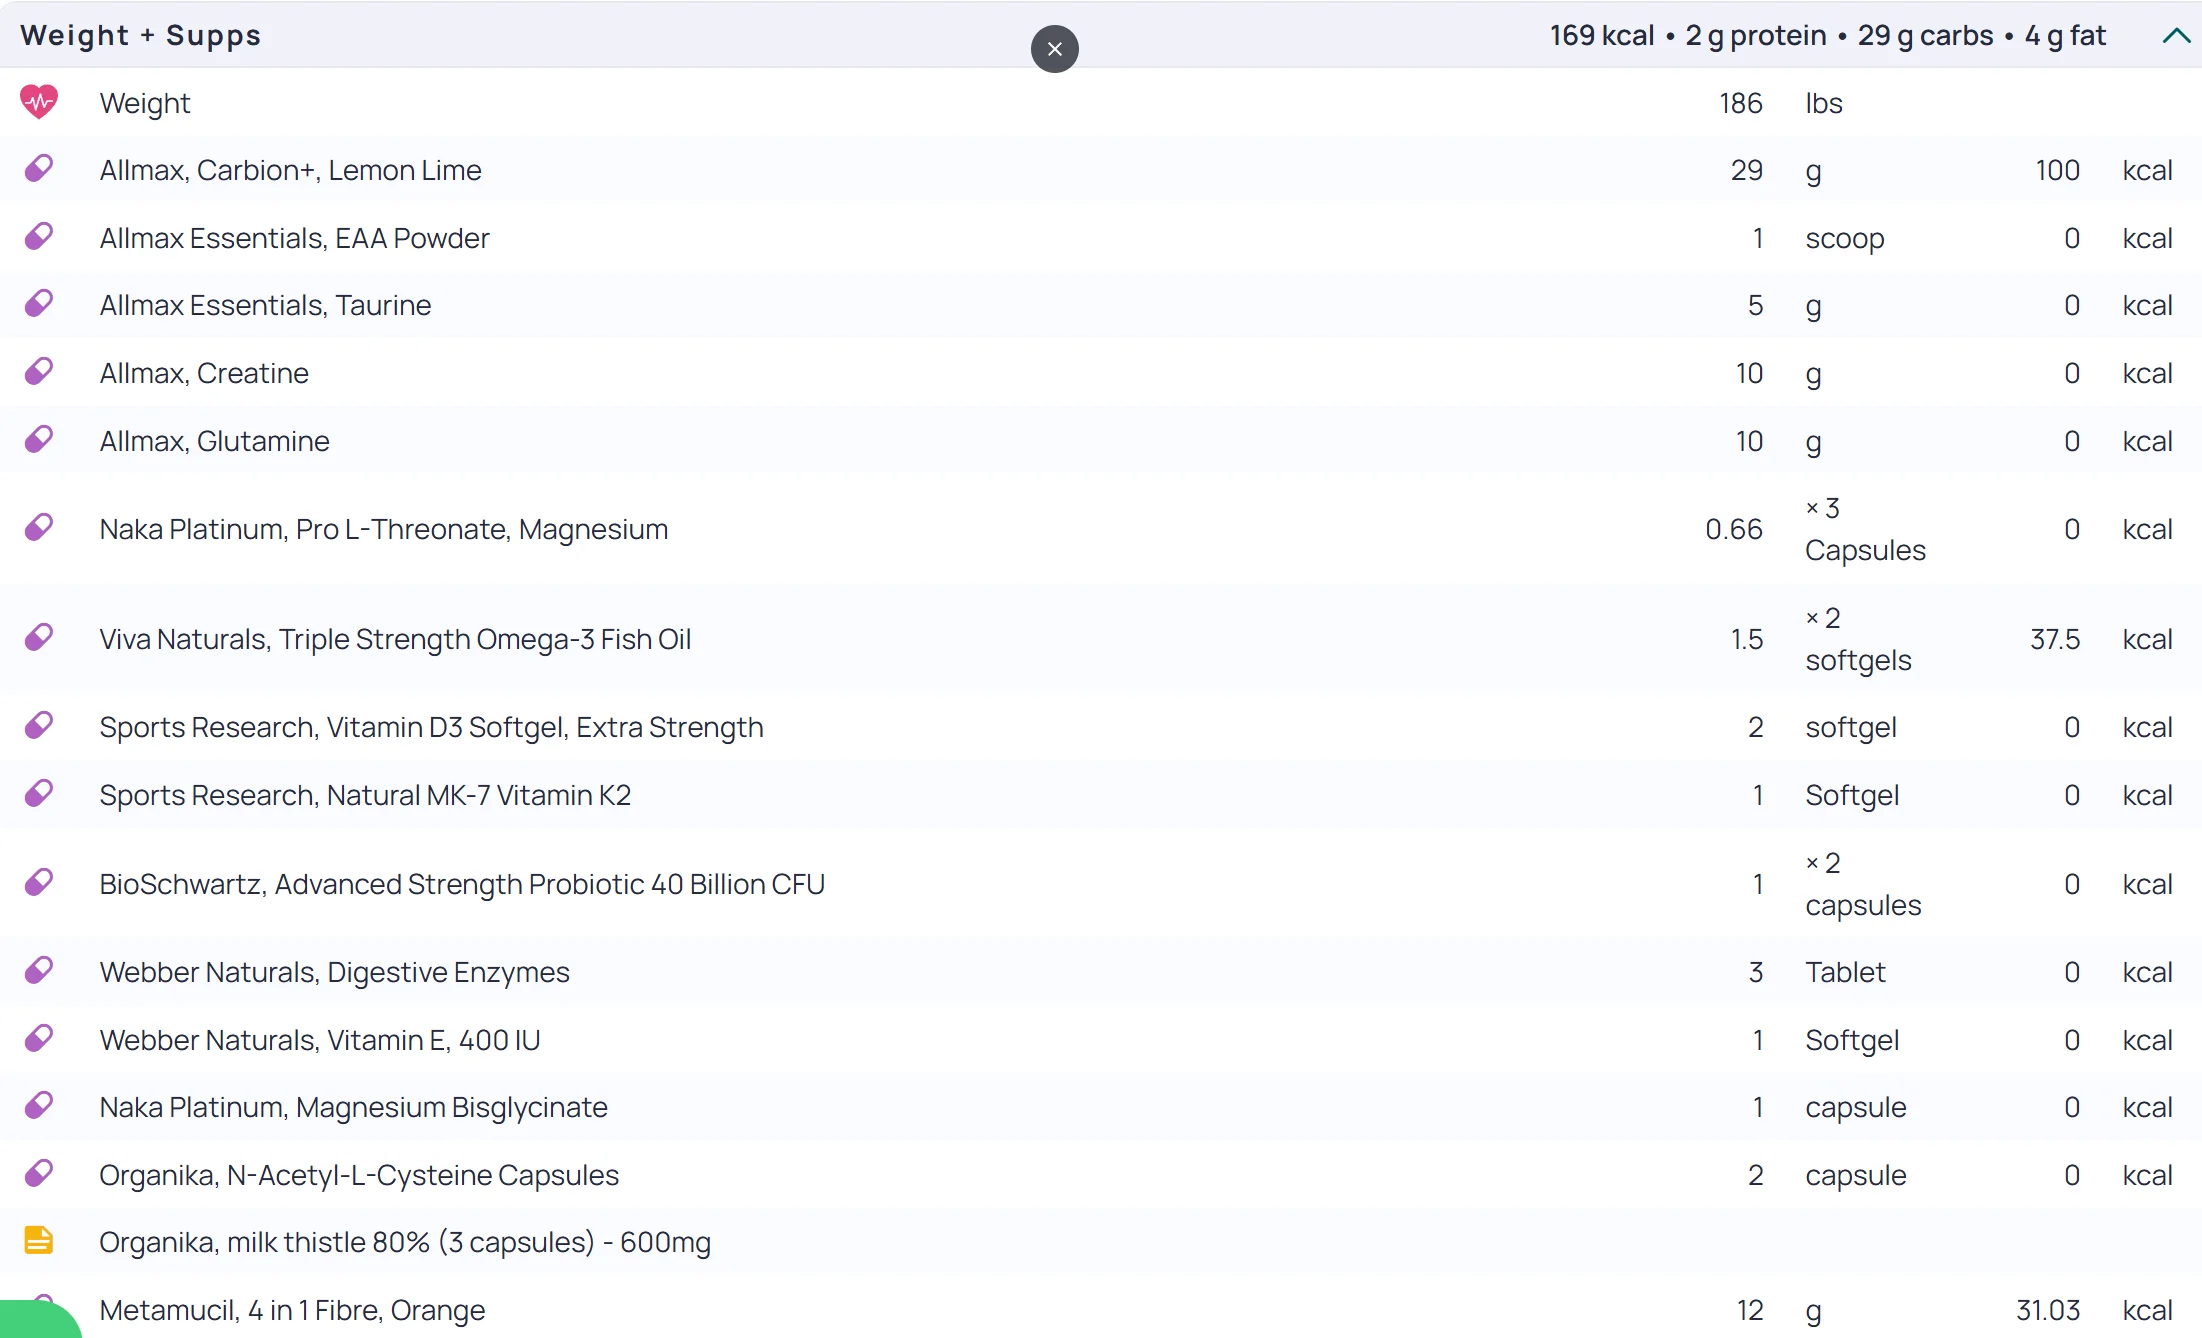The image size is (2202, 1338).
Task: Click the pill icon for Allmax Essentials EAA Powder
Action: coord(39,236)
